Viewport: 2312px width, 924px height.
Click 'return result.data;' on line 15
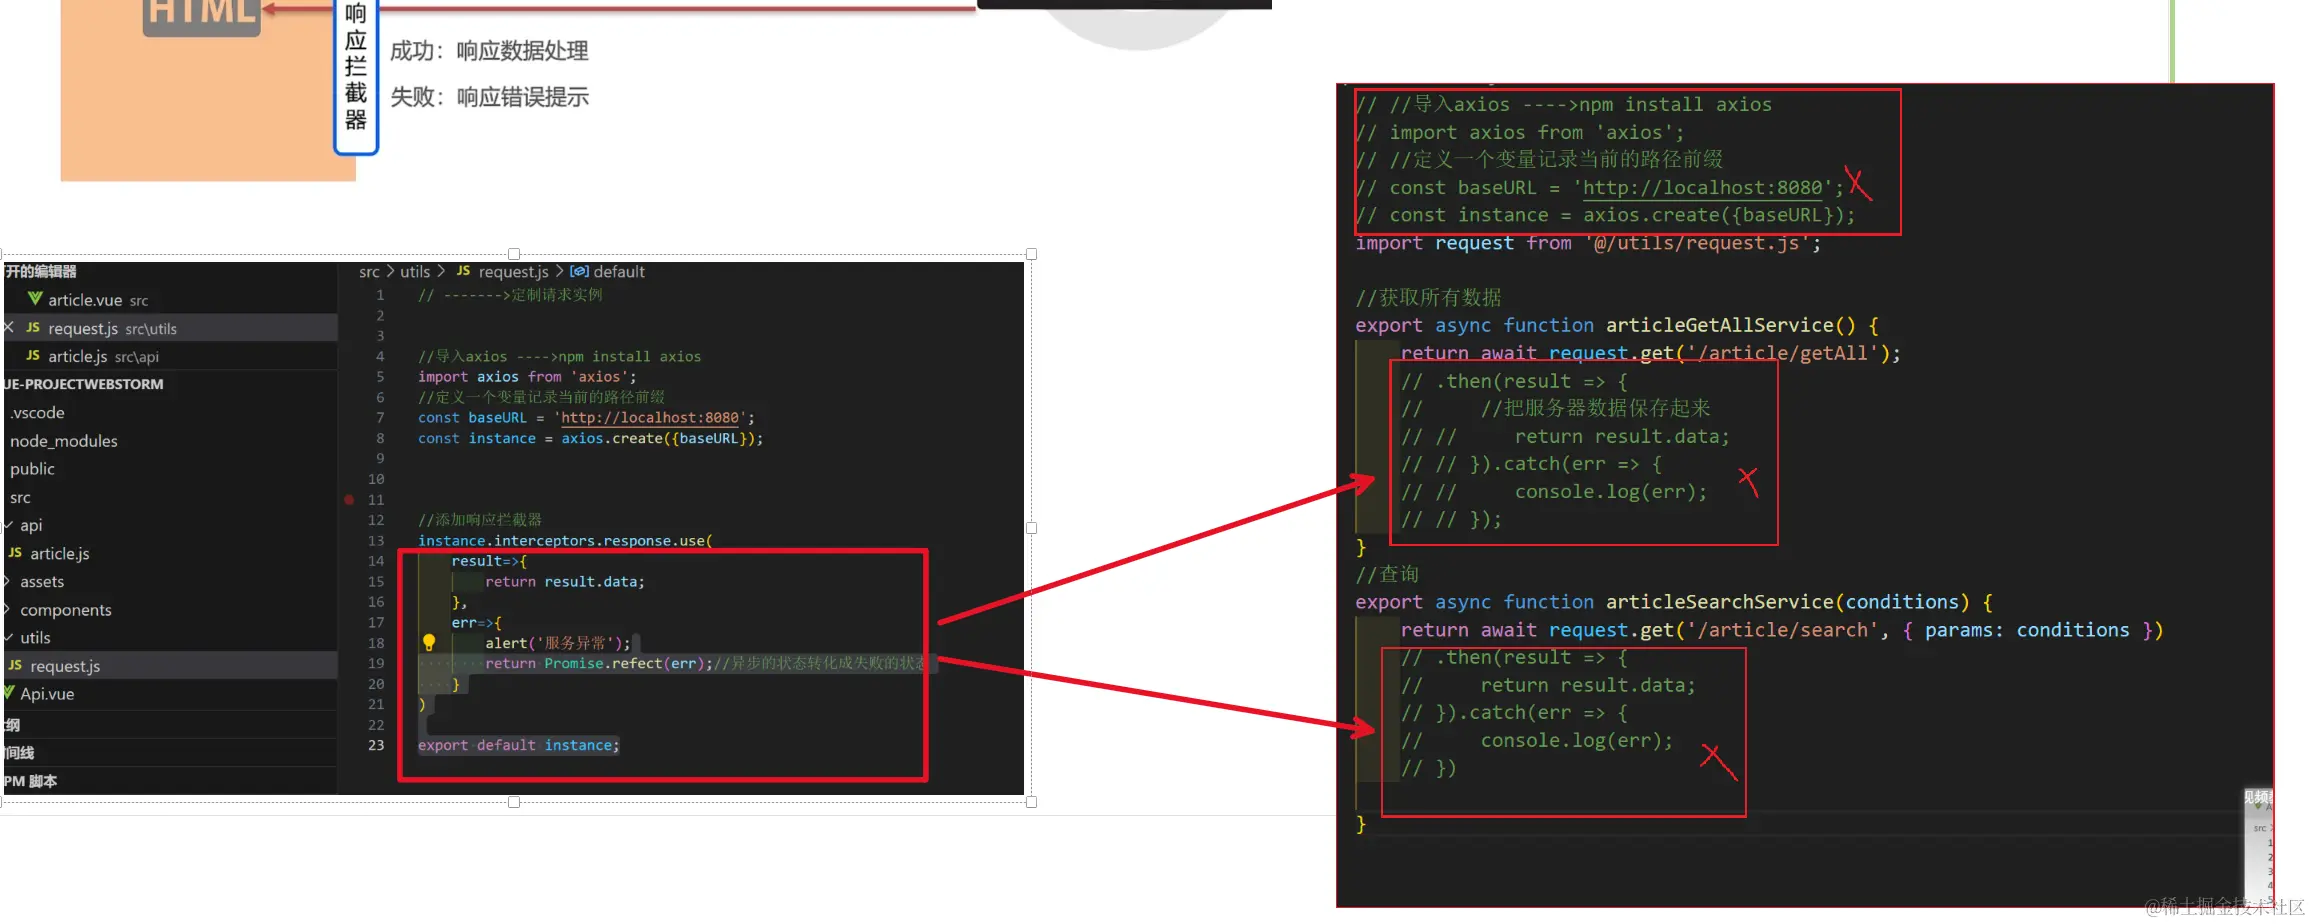[x=565, y=582]
